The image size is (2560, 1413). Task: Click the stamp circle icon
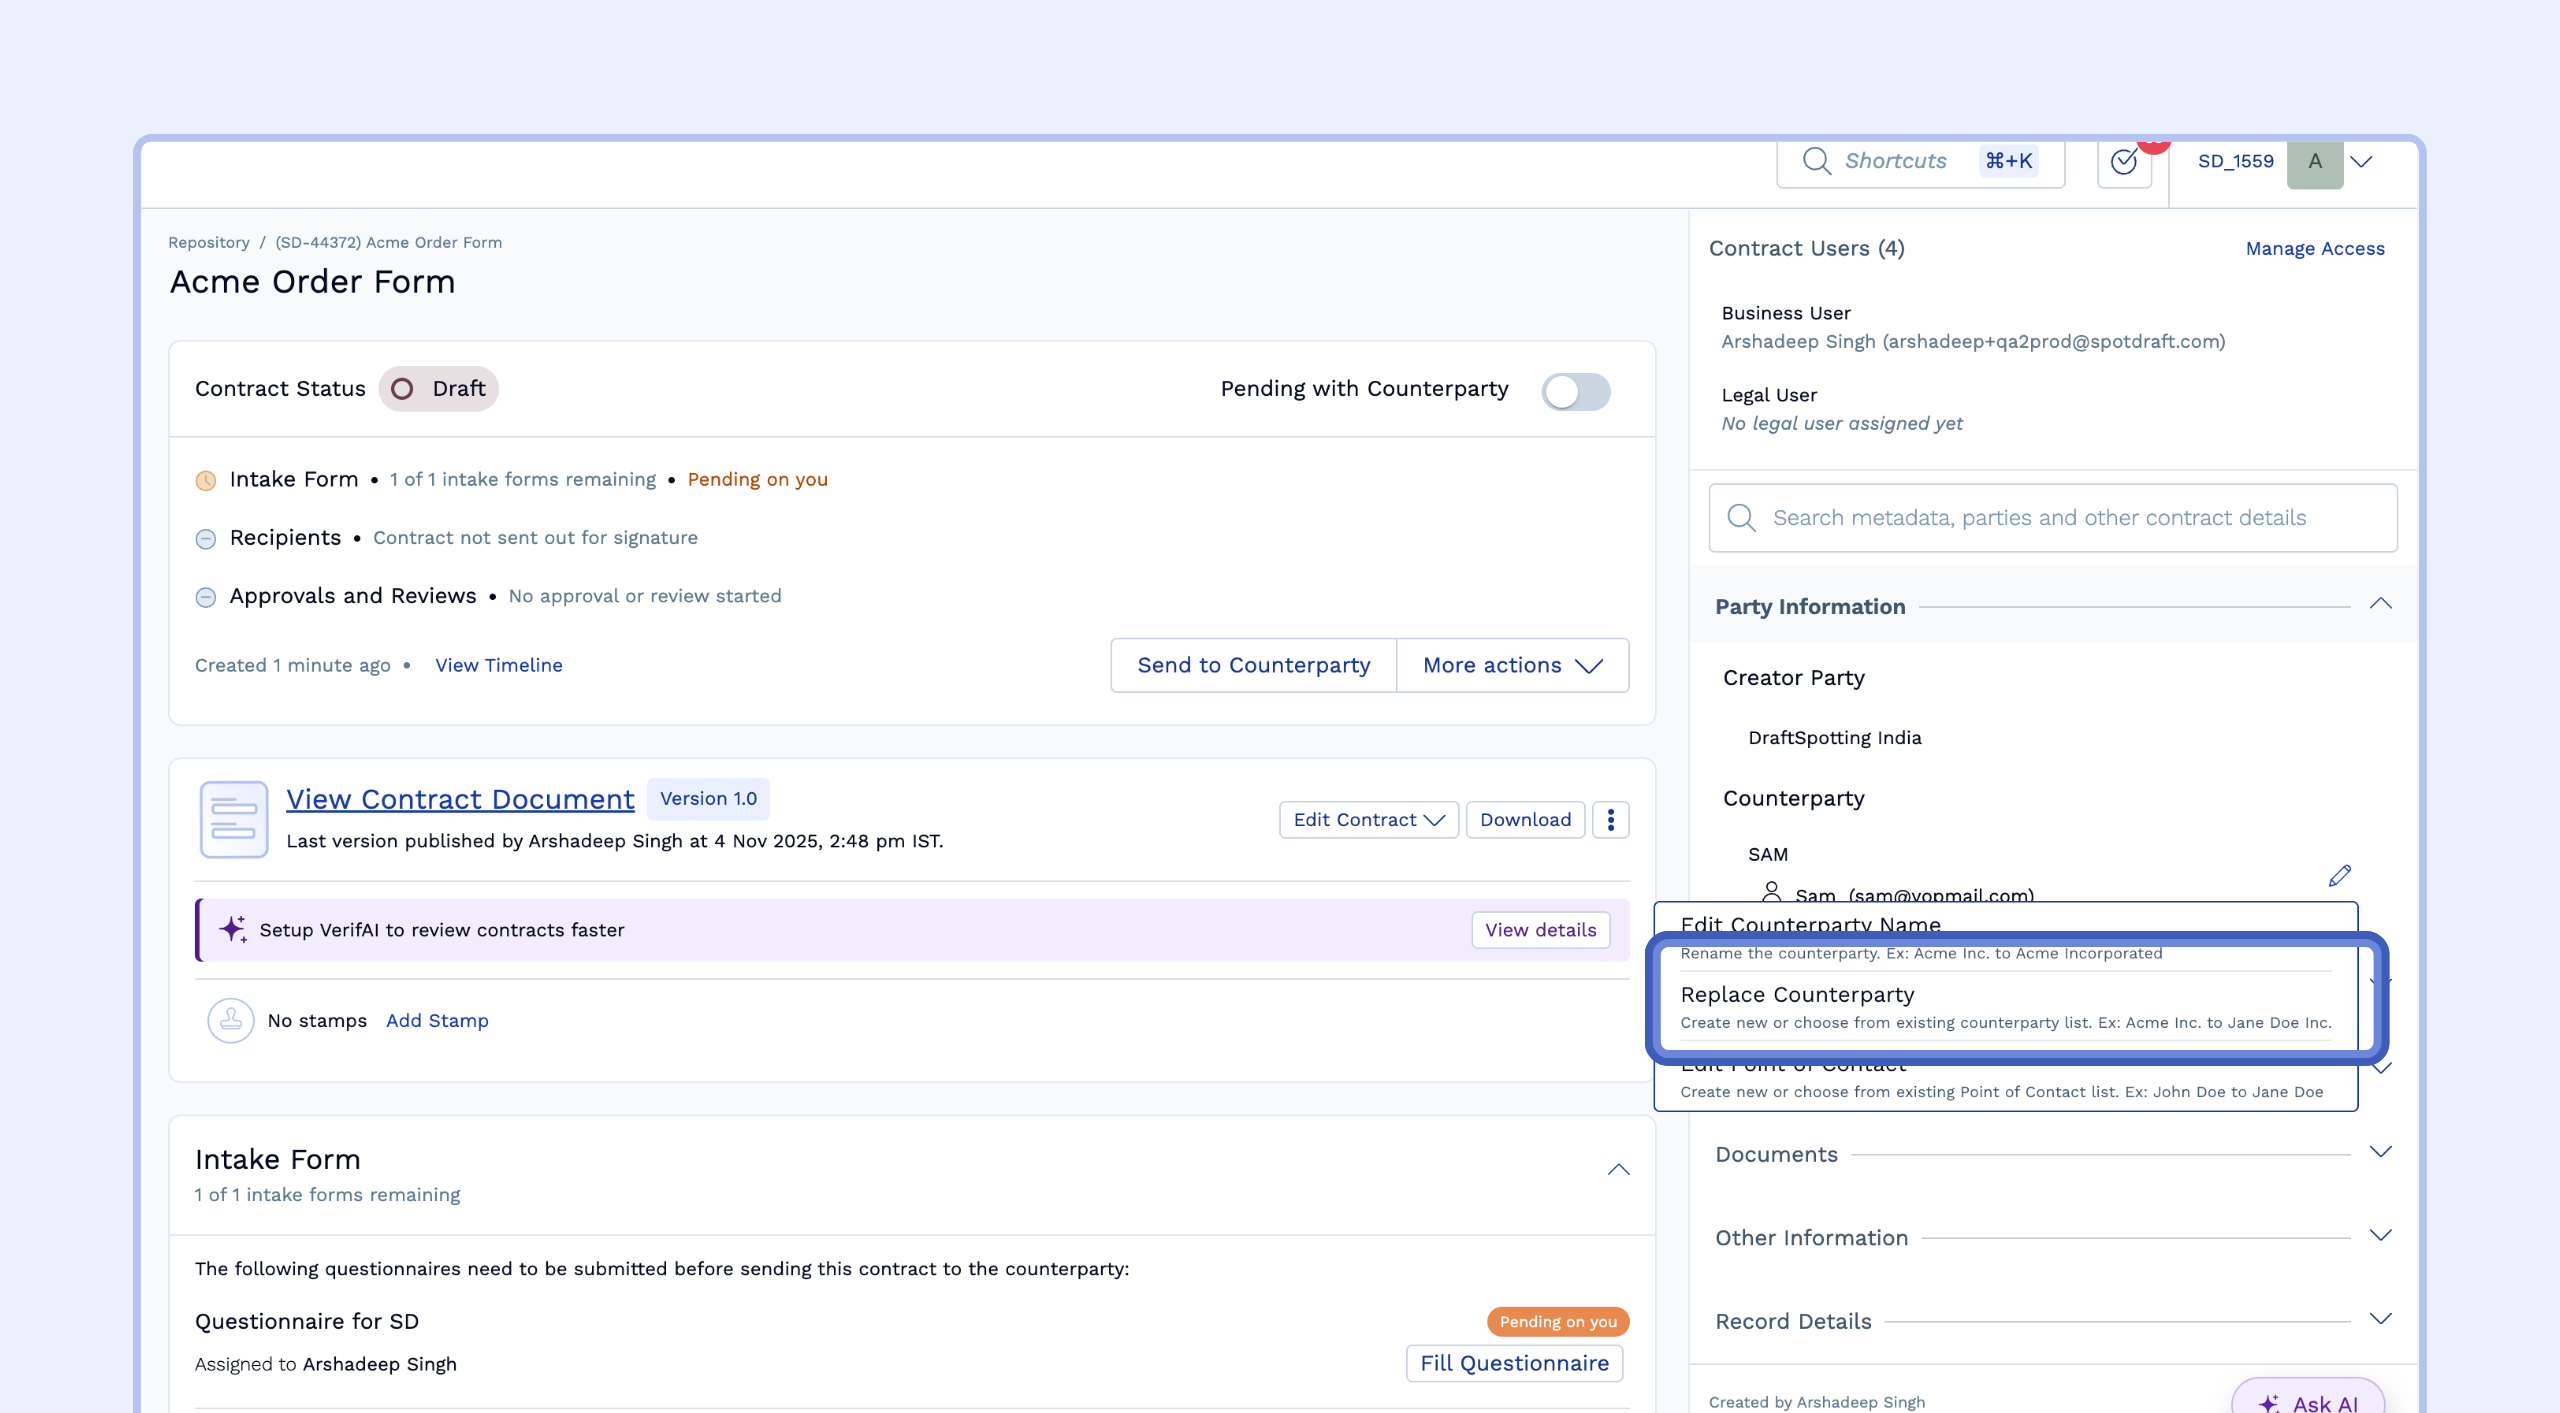230,1020
